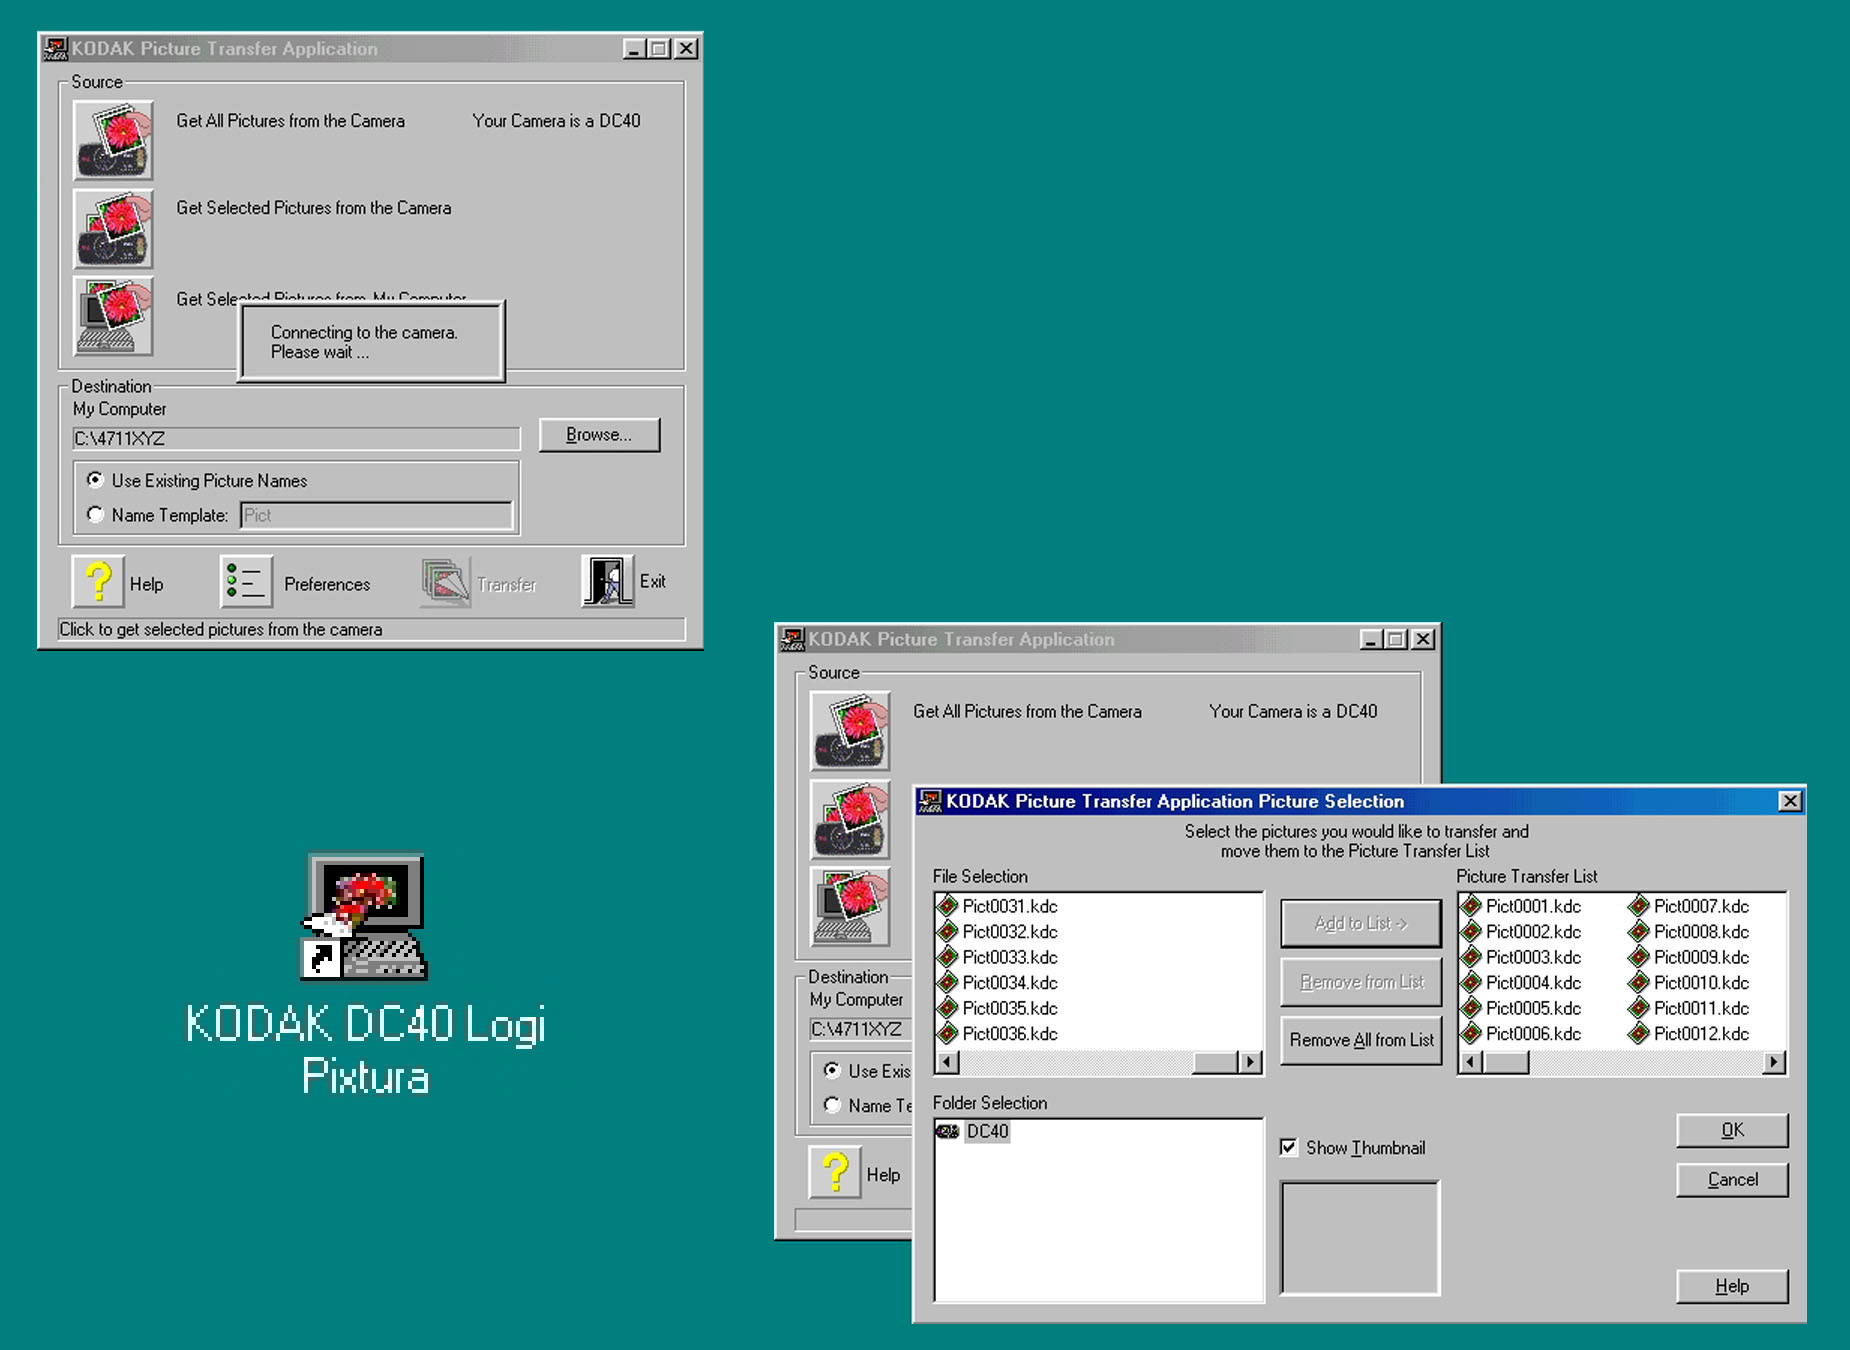Select Use Existing Picture Names radio in left window
Viewport: 1850px width, 1350px height.
95,480
